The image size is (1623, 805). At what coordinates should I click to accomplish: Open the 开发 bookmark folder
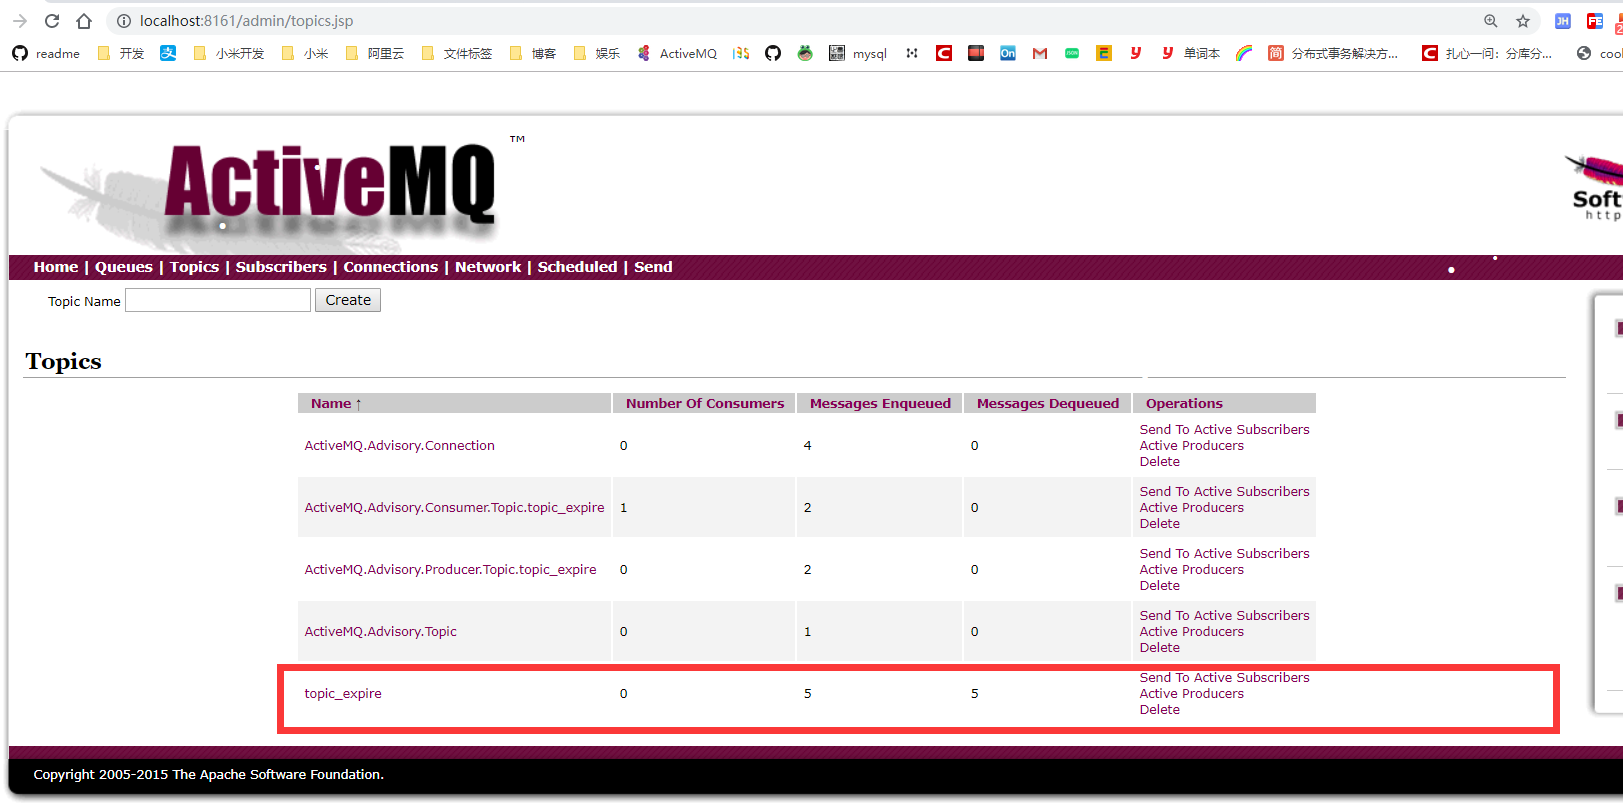pyautogui.click(x=121, y=53)
